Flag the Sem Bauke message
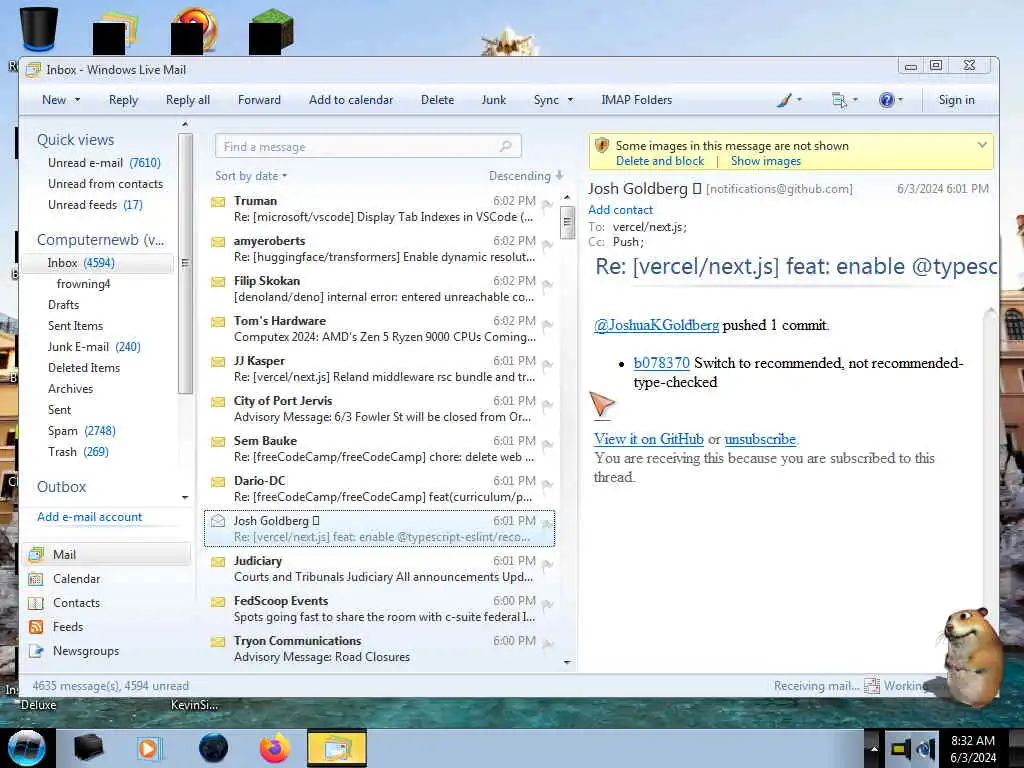This screenshot has height=768, width=1024. point(548,445)
